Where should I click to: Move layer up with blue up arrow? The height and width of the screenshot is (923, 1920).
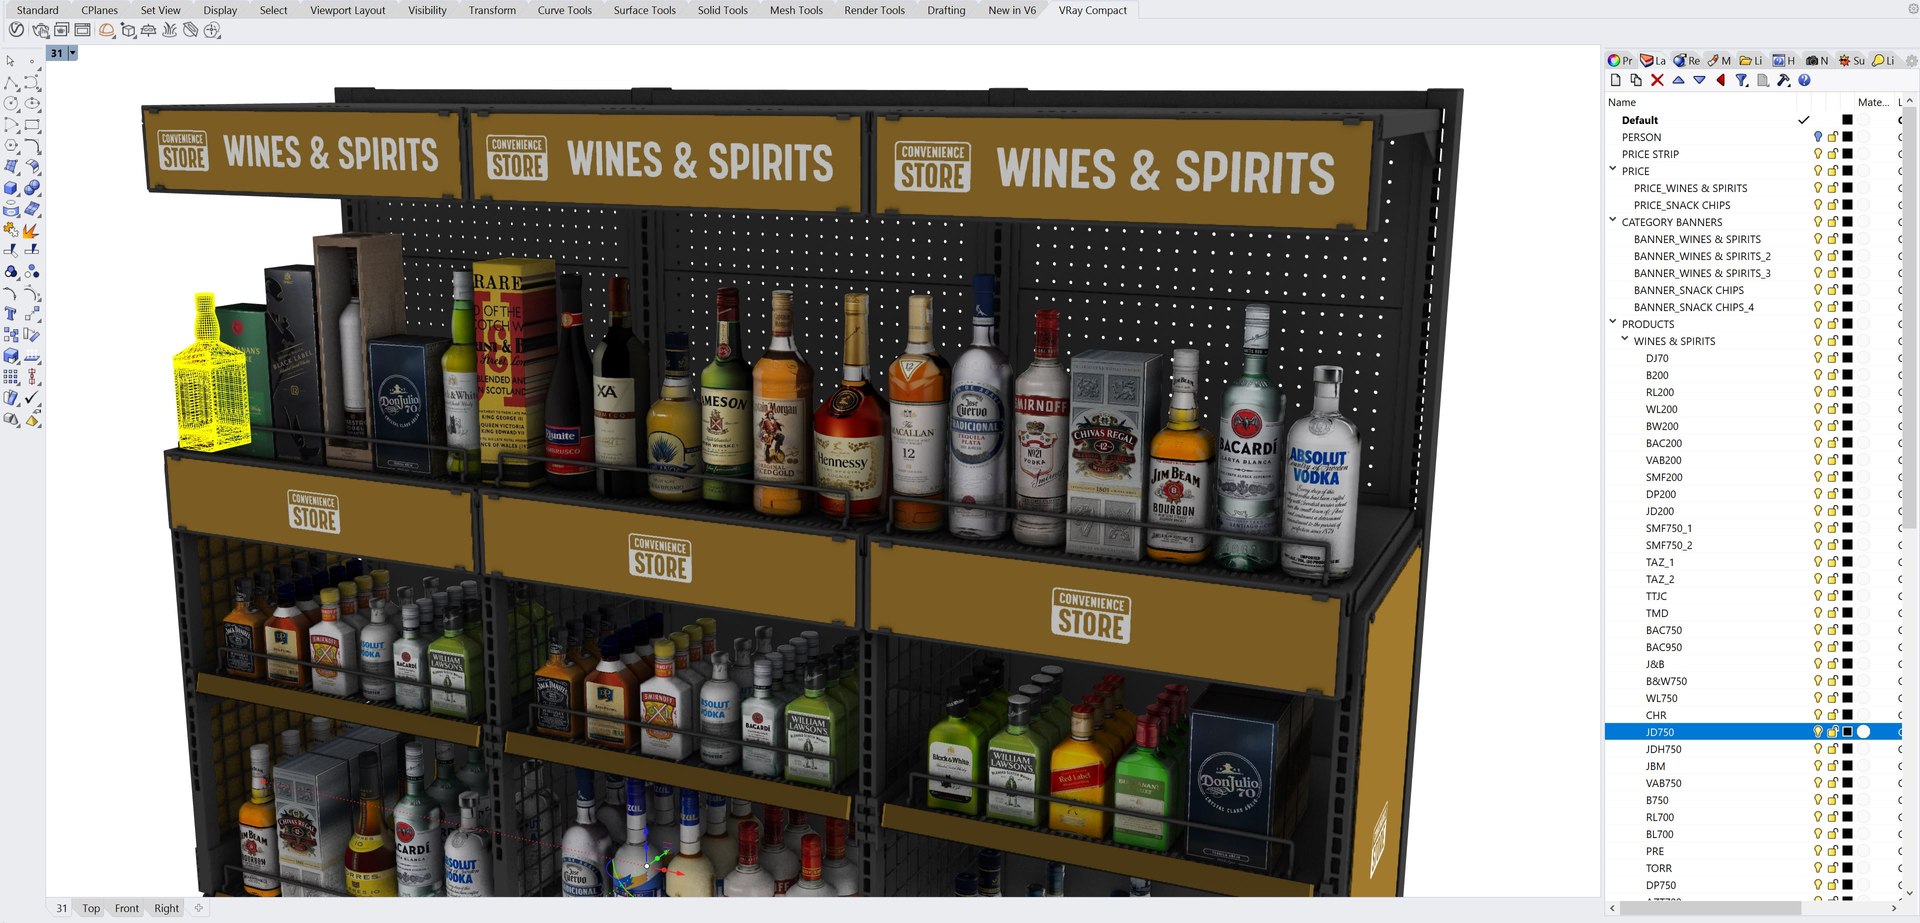coord(1678,80)
